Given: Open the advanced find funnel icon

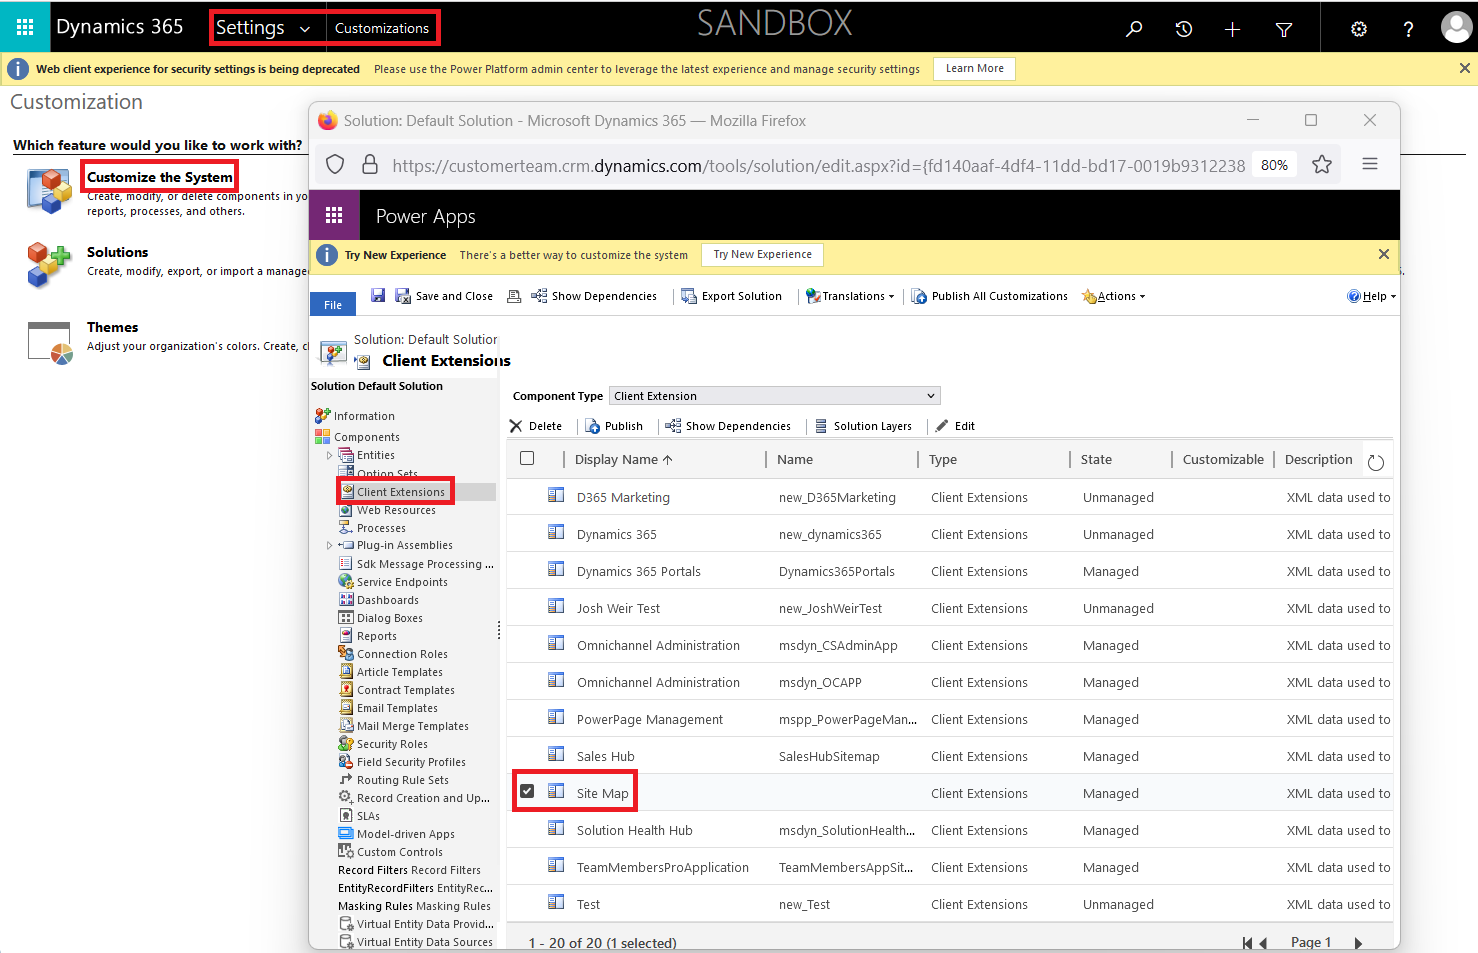Looking at the screenshot, I should pyautogui.click(x=1284, y=29).
